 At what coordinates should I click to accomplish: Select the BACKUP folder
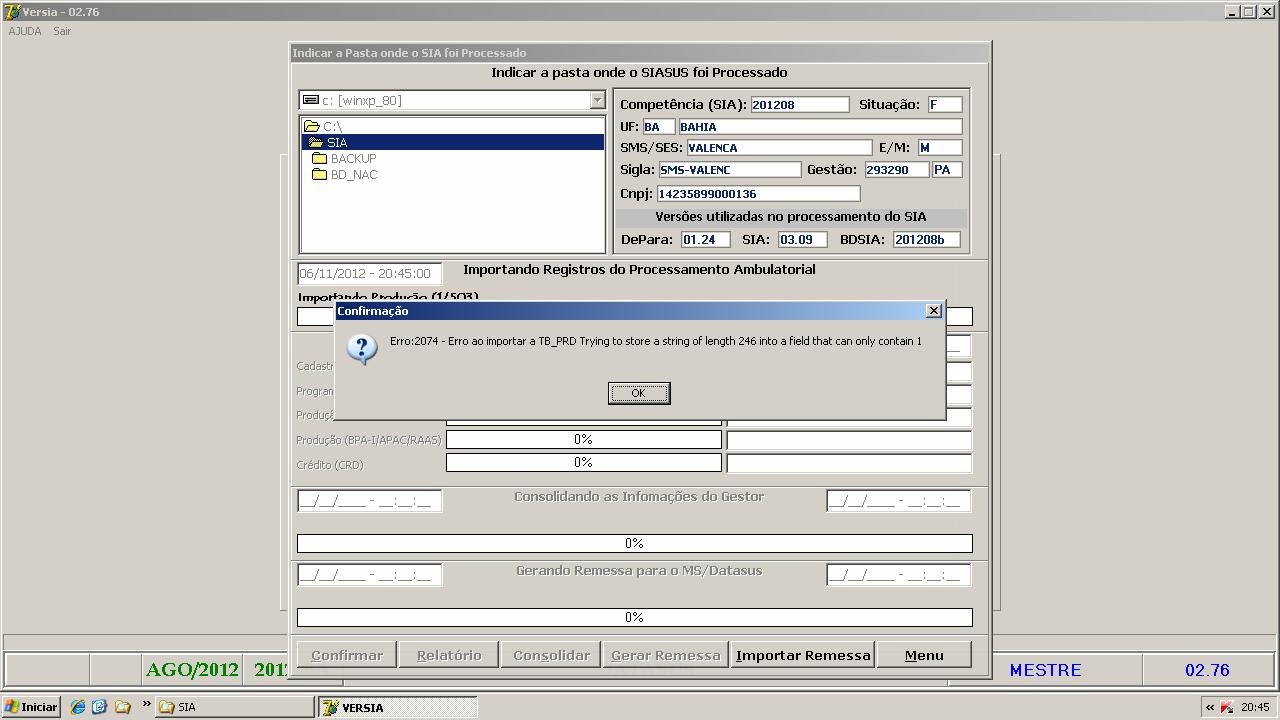(353, 159)
